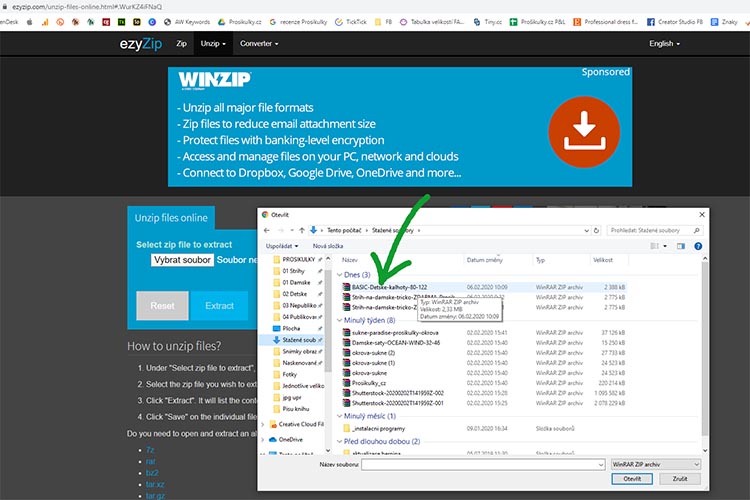Close the Otevřít dialog
Image resolution: width=750 pixels, height=500 pixels.
[x=702, y=215]
